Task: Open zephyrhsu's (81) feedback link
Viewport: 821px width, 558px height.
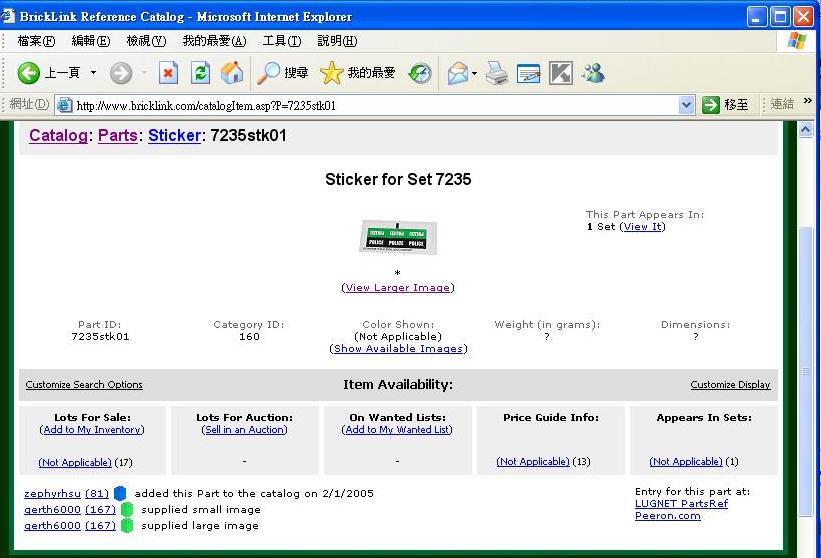Action: tap(97, 494)
